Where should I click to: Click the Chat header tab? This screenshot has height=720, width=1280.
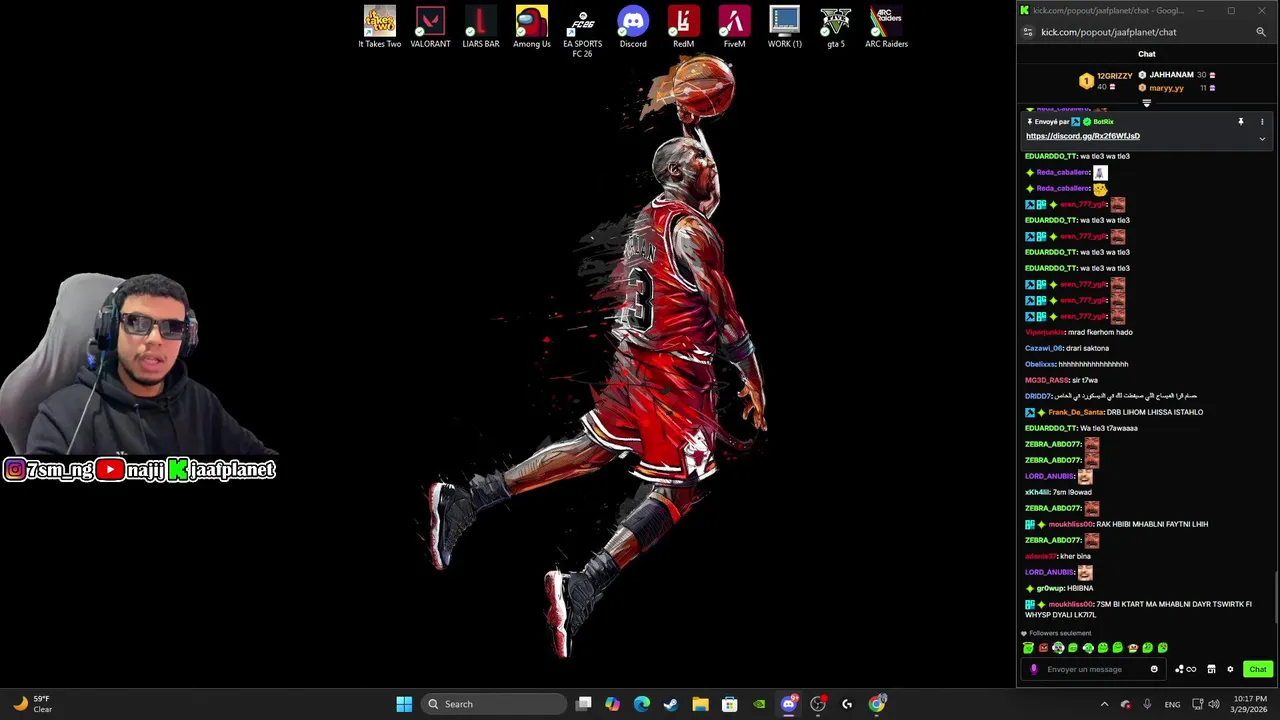pyautogui.click(x=1147, y=54)
